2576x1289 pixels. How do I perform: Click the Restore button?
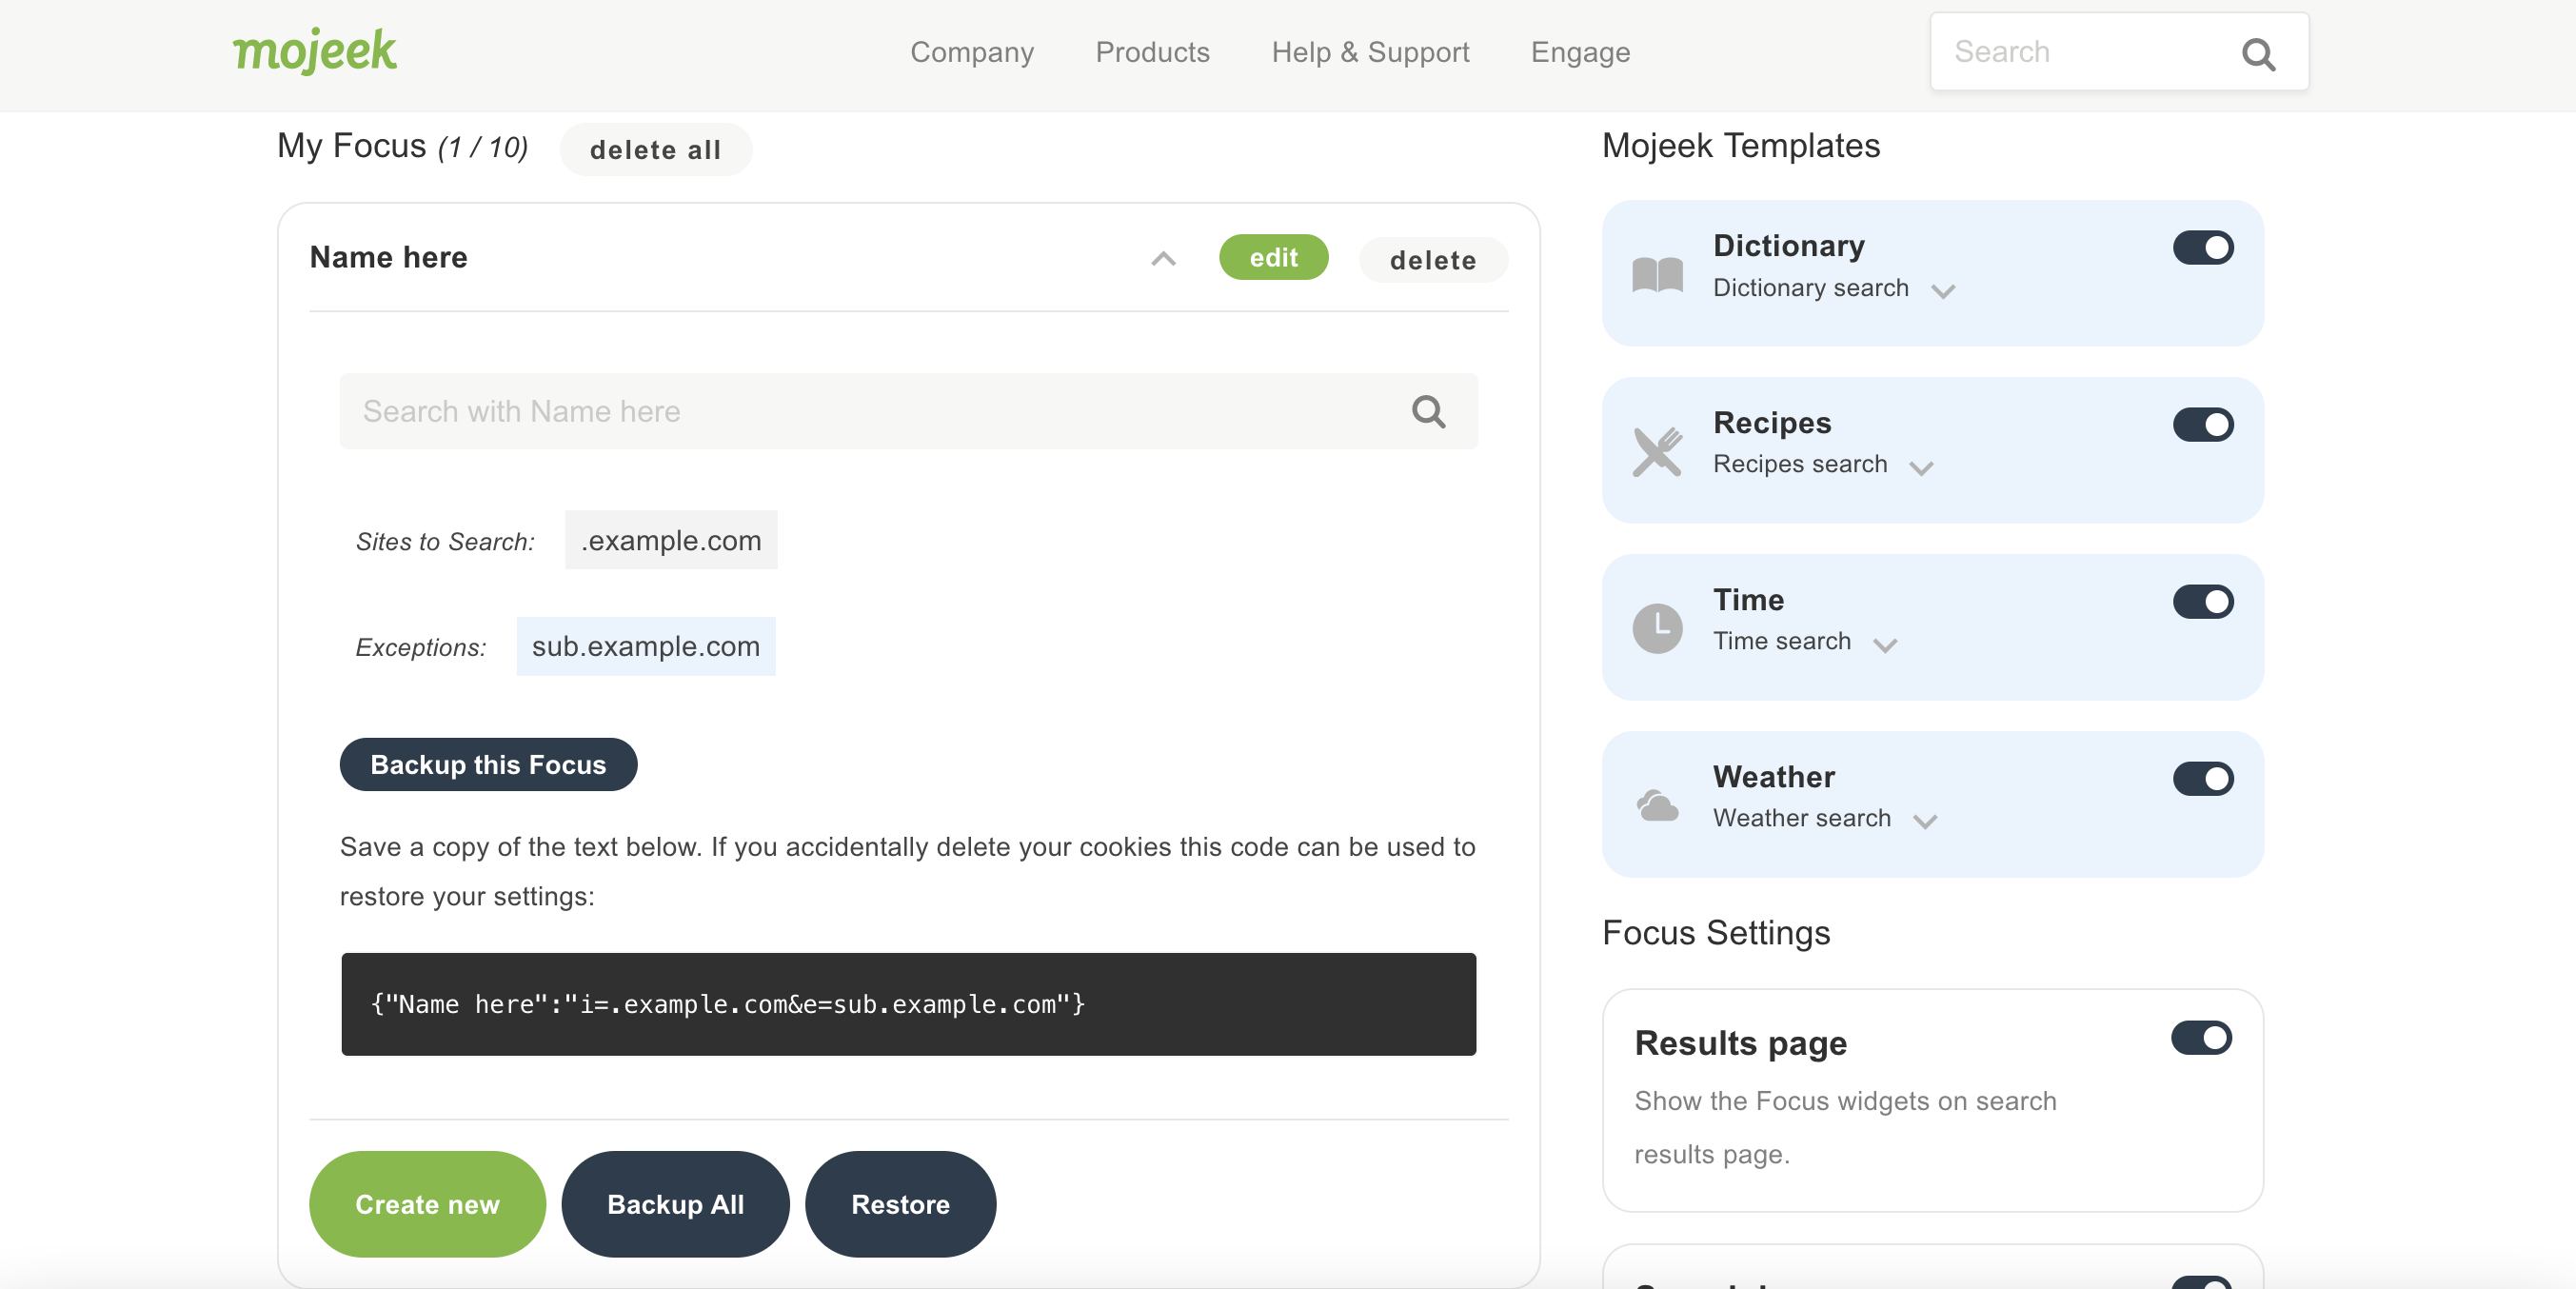point(900,1203)
